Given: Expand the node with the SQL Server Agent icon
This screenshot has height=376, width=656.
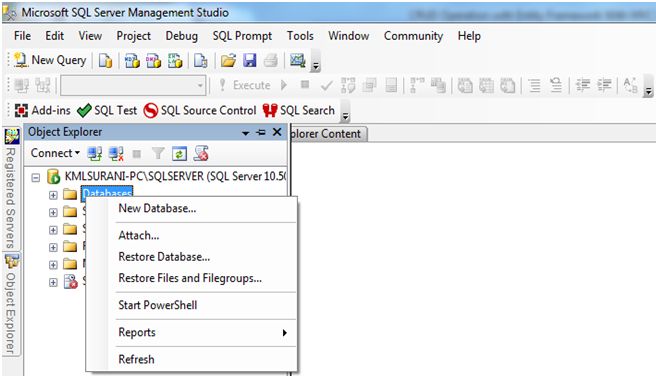Looking at the screenshot, I should [x=53, y=282].
